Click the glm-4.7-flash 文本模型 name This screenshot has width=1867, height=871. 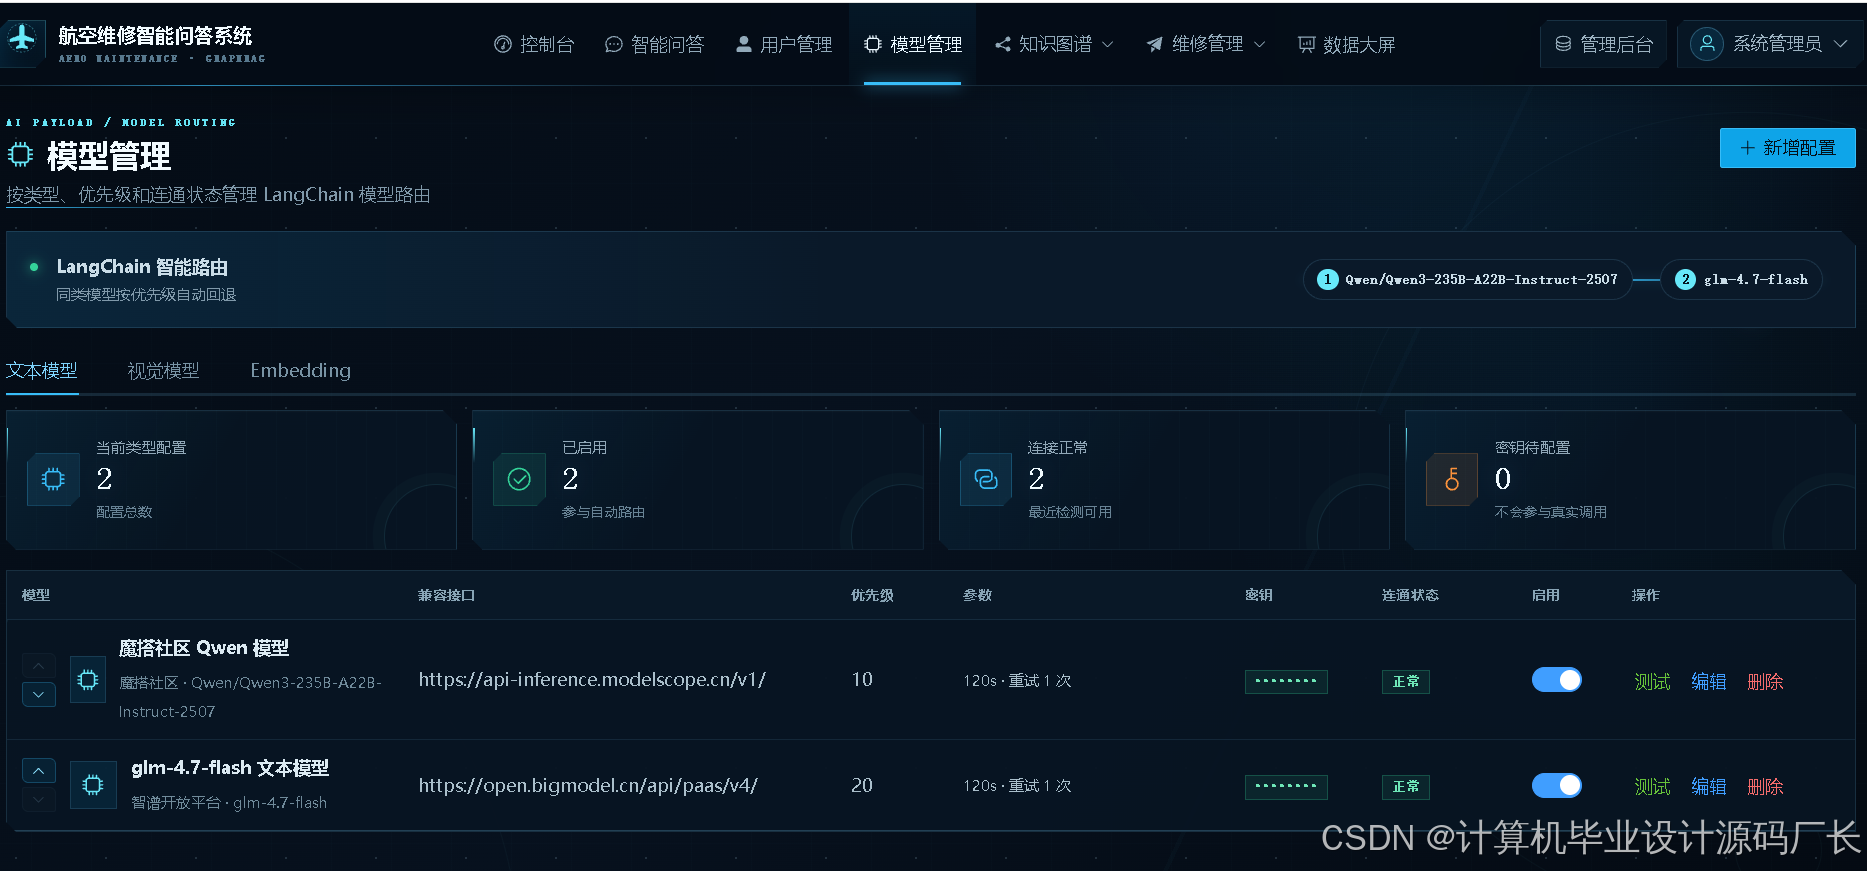[230, 768]
